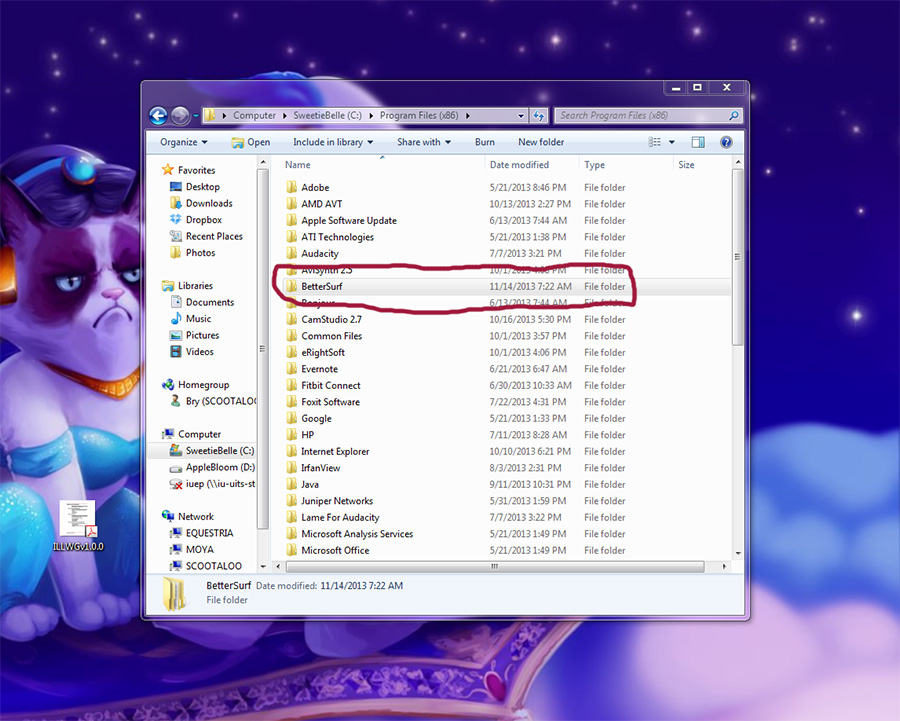
Task: Open the address bar history dropdown arrow
Action: tap(521, 115)
